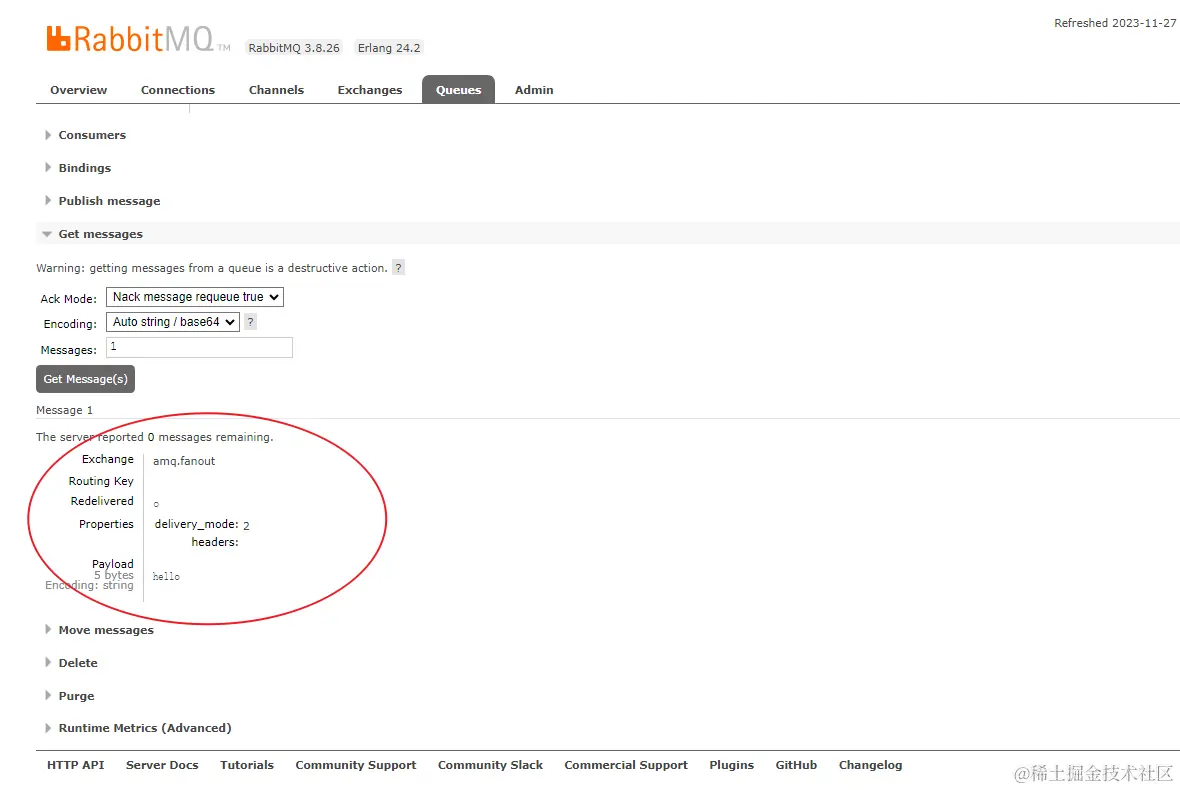Switch to the Exchanges tab
1180x790 pixels.
[x=370, y=90]
